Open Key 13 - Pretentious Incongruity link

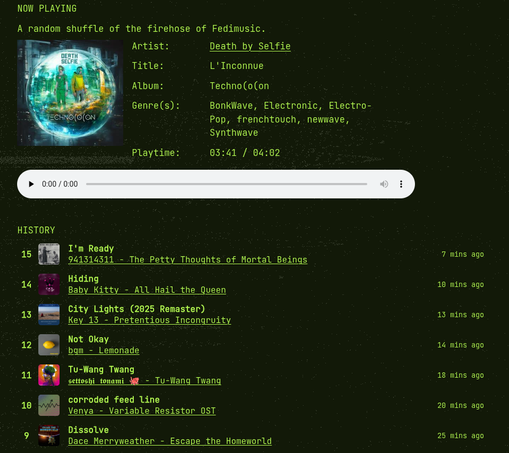tap(149, 320)
